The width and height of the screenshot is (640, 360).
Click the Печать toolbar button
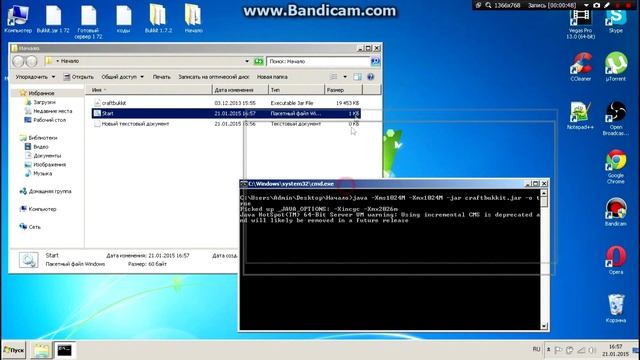click(162, 77)
